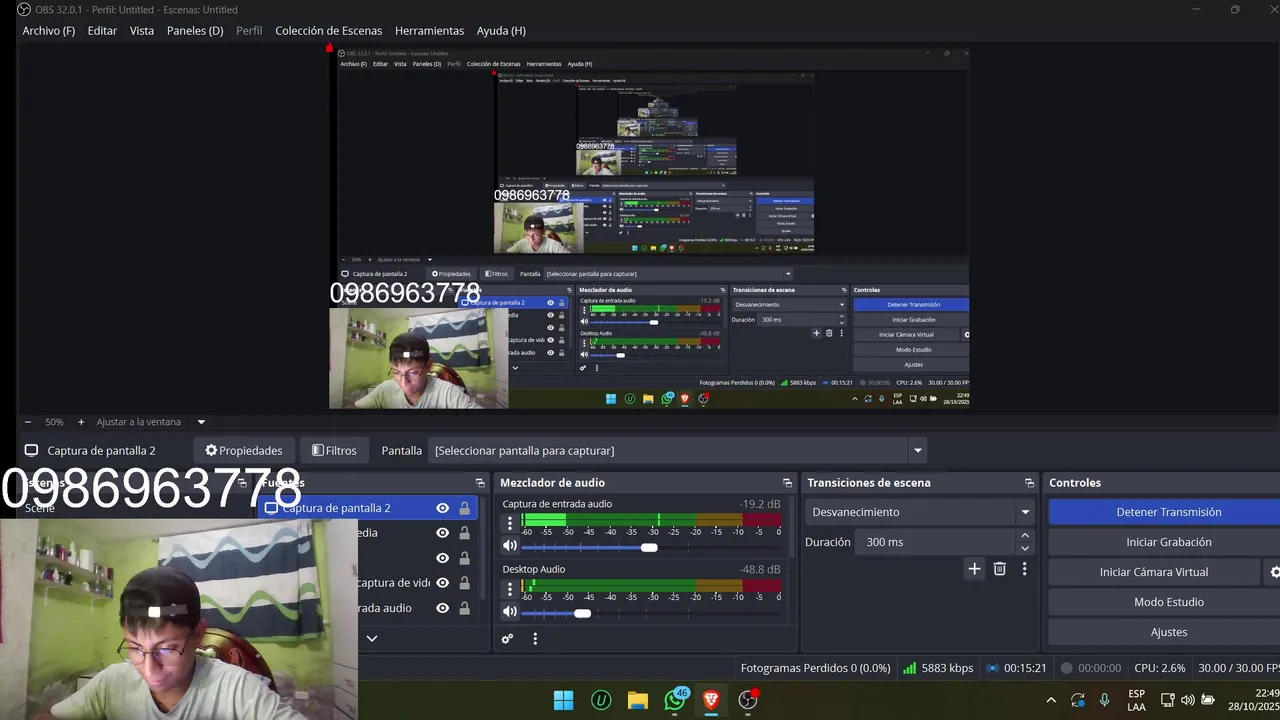
Task: Open the Archivo menu
Action: point(49,31)
